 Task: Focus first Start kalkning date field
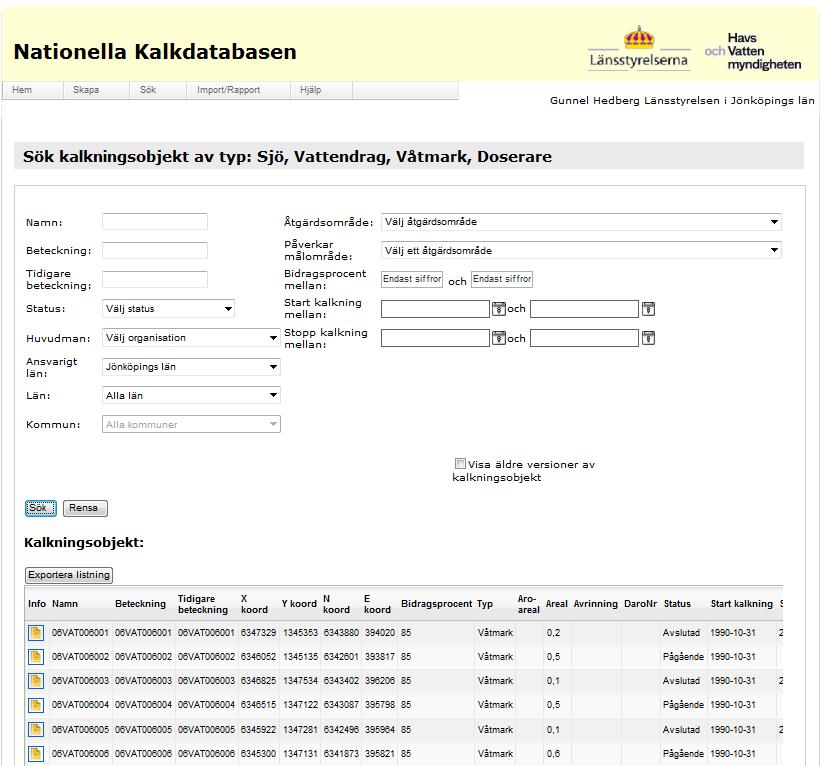tap(436, 309)
